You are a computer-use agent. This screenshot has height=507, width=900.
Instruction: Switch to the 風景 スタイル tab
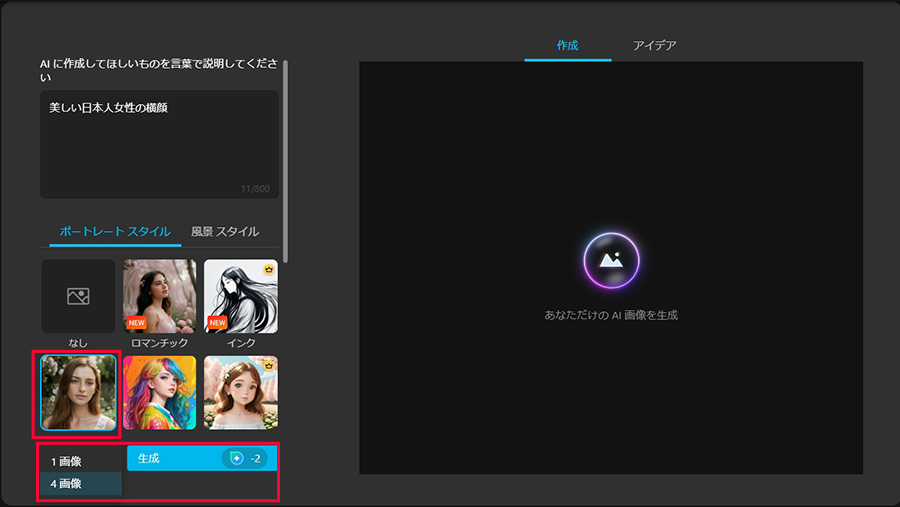pos(225,231)
